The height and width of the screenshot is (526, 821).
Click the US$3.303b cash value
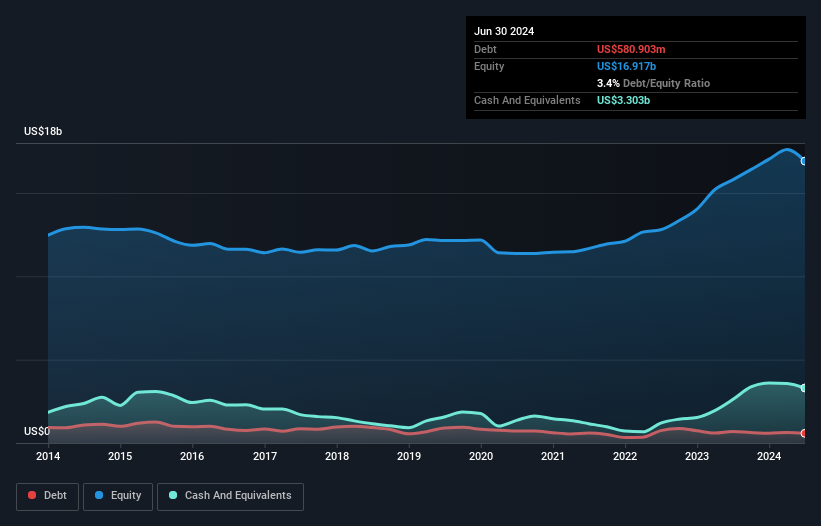coord(623,100)
